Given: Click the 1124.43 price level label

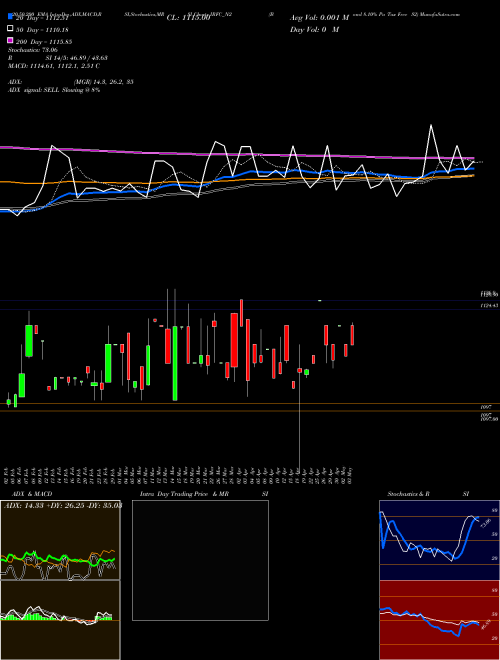Looking at the screenshot, I should click(489, 306).
